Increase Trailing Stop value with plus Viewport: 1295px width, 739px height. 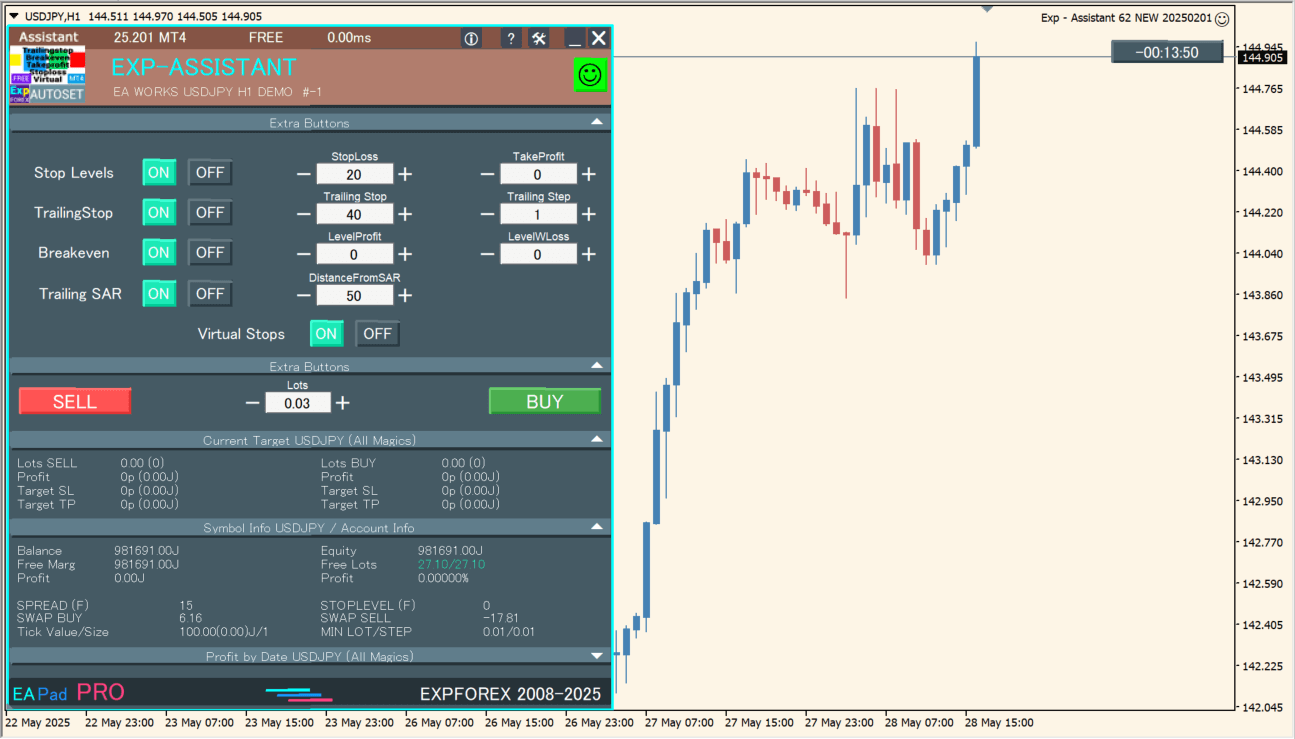tap(405, 214)
